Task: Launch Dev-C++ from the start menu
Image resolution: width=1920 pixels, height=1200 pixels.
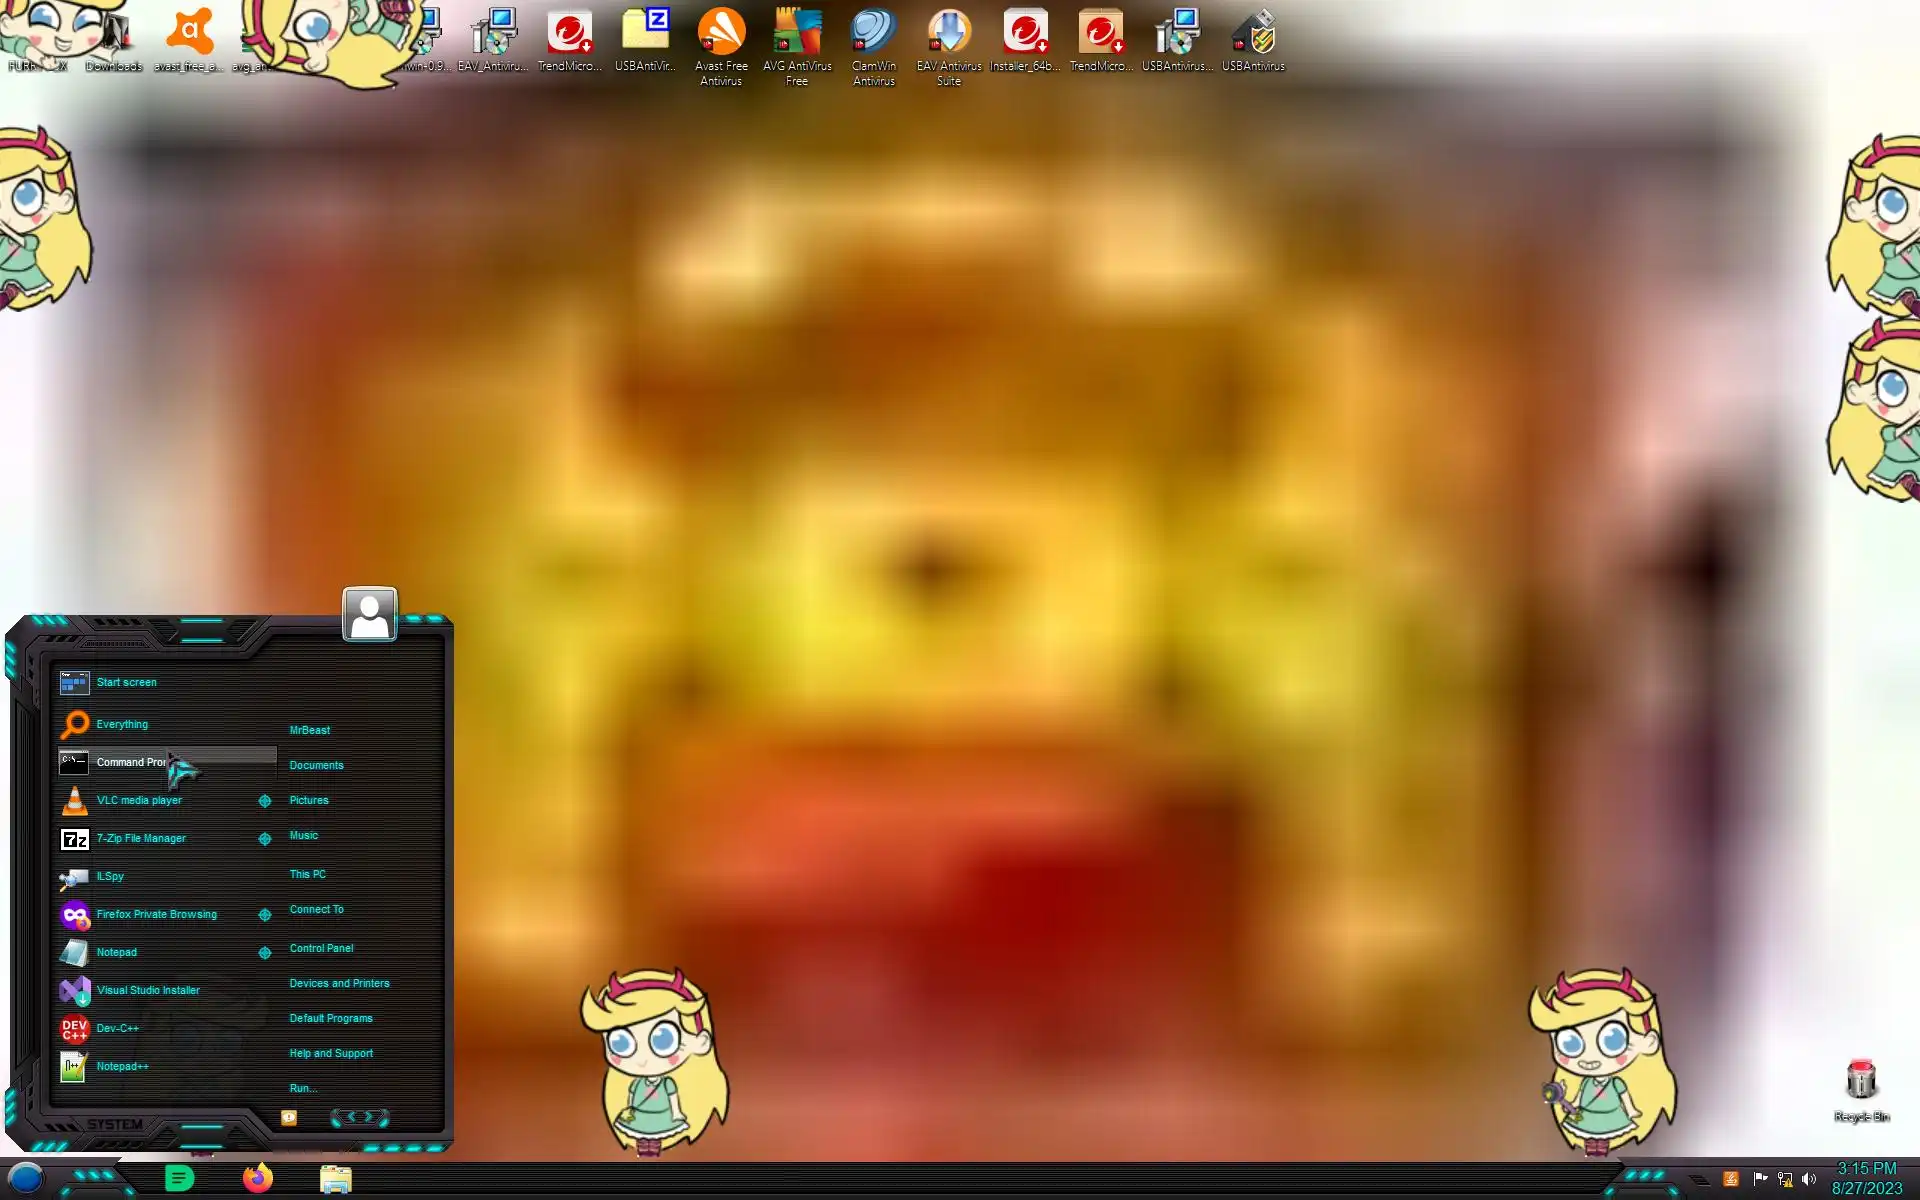Action: click(116, 1028)
